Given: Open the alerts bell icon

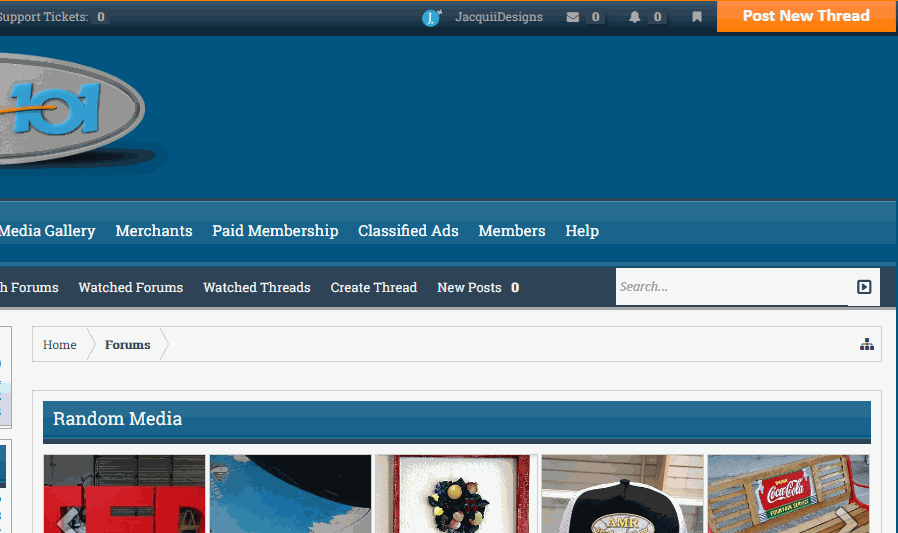Looking at the screenshot, I should pyautogui.click(x=635, y=17).
